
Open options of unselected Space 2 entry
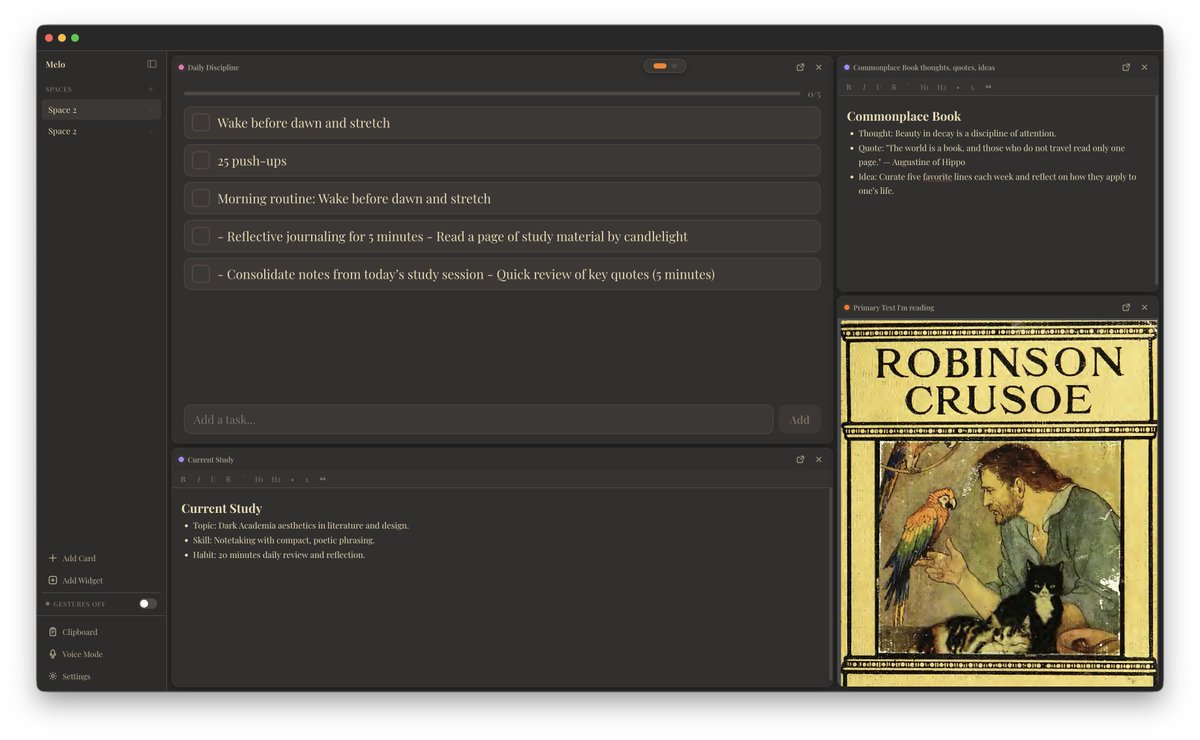coord(151,131)
